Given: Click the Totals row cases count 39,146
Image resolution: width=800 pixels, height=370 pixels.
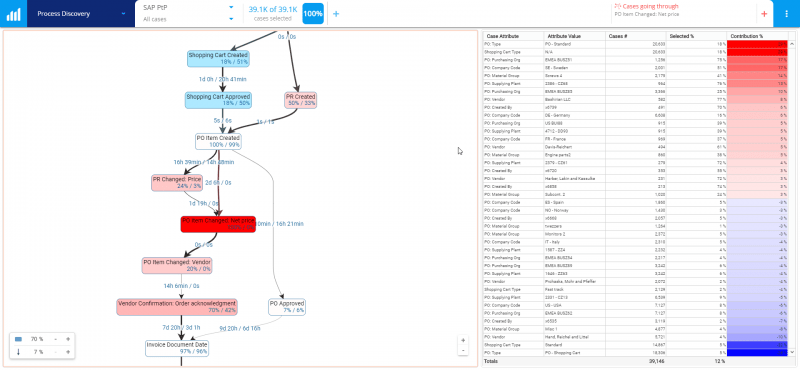Looking at the screenshot, I should tap(656, 361).
